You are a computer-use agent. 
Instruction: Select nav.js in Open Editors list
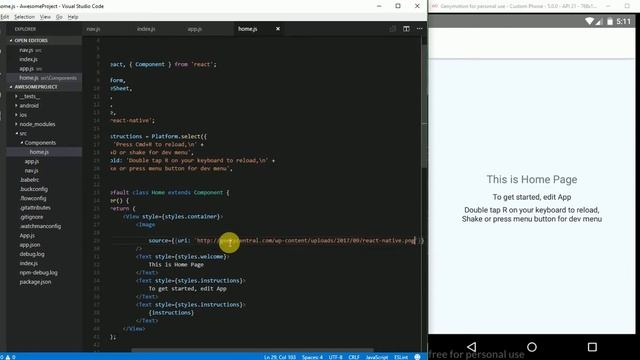[x=30, y=50]
